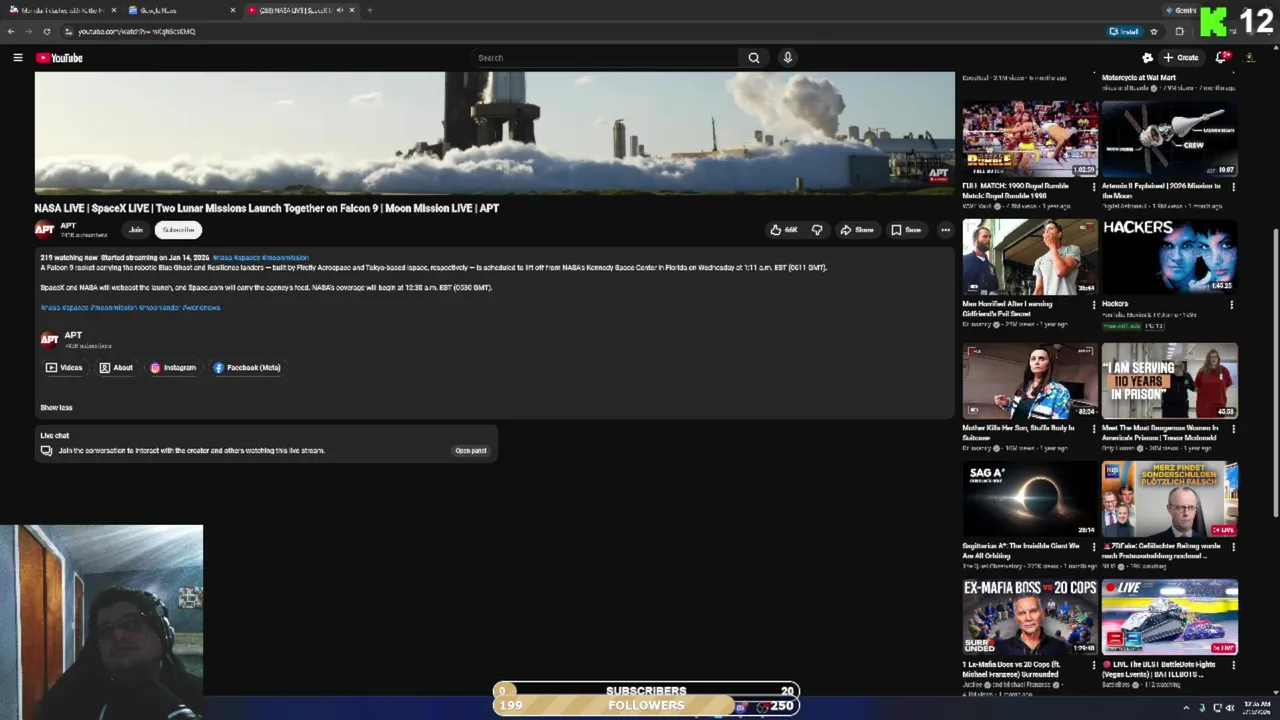
Task: Bookmark this page with star icon
Action: pyautogui.click(x=1155, y=31)
